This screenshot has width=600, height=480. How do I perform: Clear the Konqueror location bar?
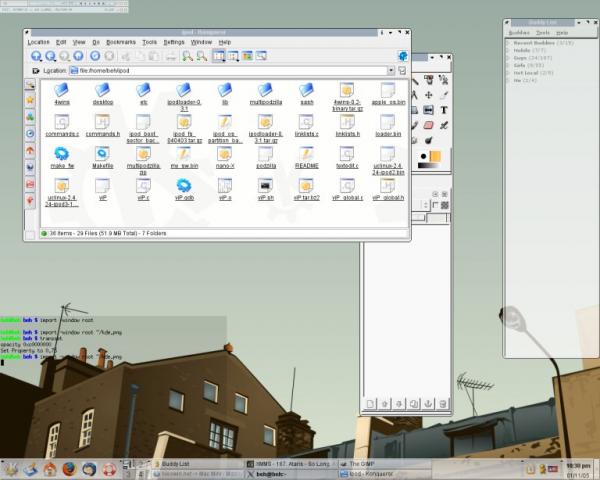pos(36,71)
